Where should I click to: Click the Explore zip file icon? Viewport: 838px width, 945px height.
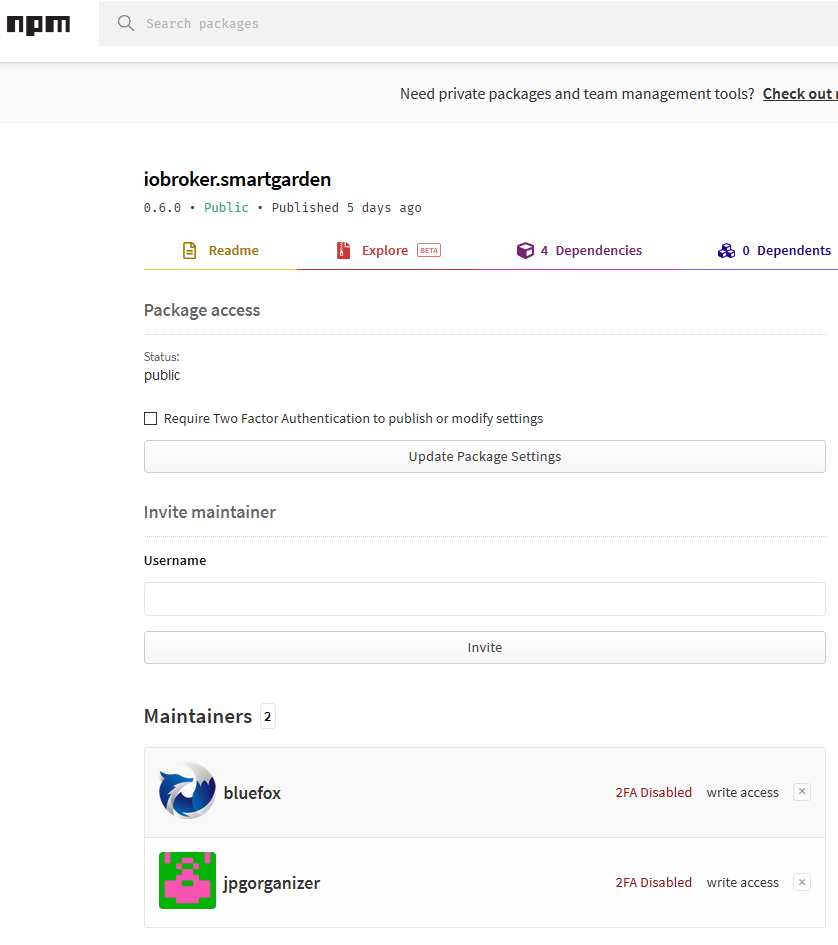coord(343,250)
